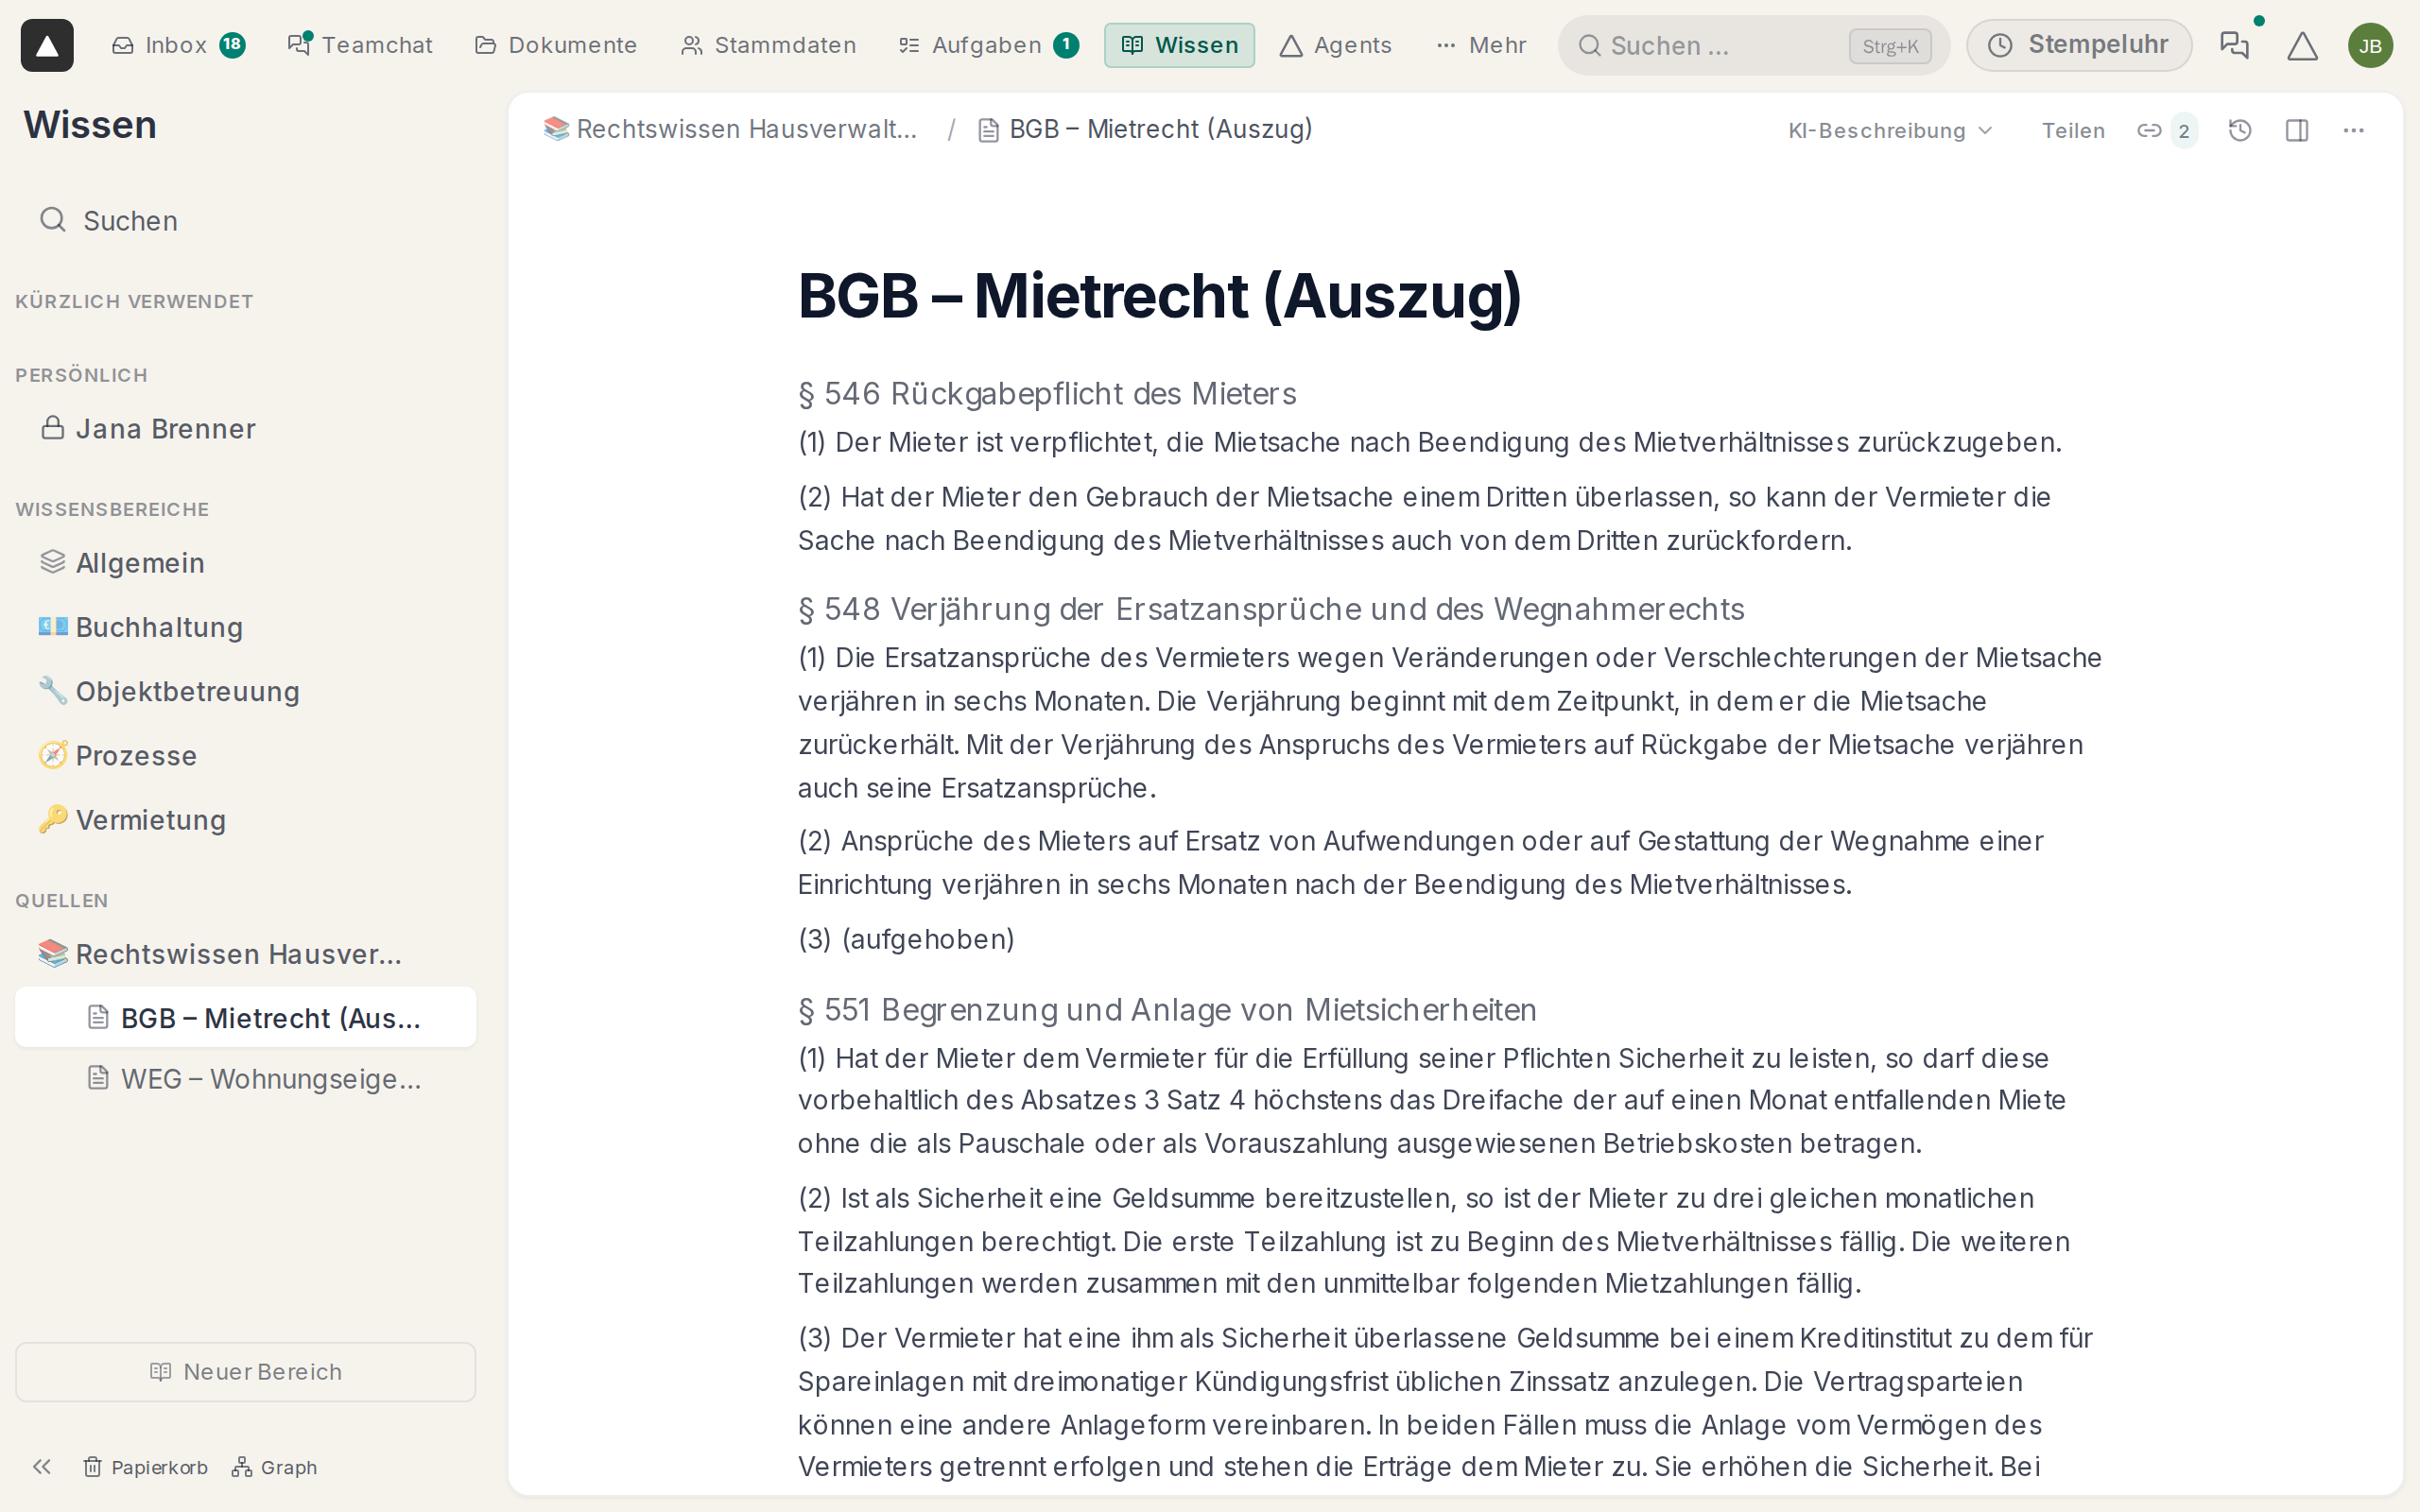Screen dimensions: 2420x1512
Task: Open the page three-dots options menu
Action: pos(2354,130)
